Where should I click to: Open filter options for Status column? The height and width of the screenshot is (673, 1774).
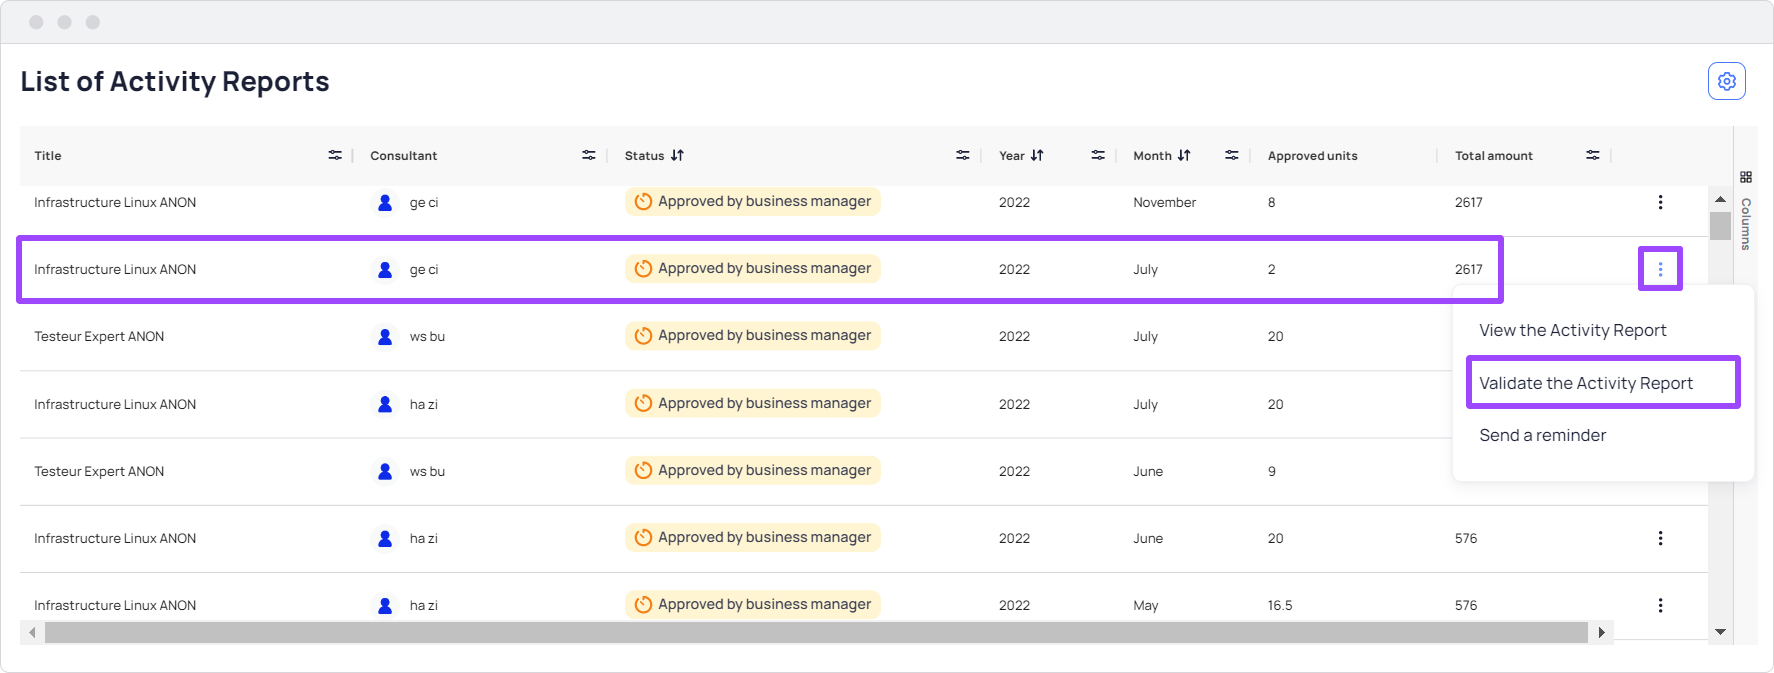962,155
